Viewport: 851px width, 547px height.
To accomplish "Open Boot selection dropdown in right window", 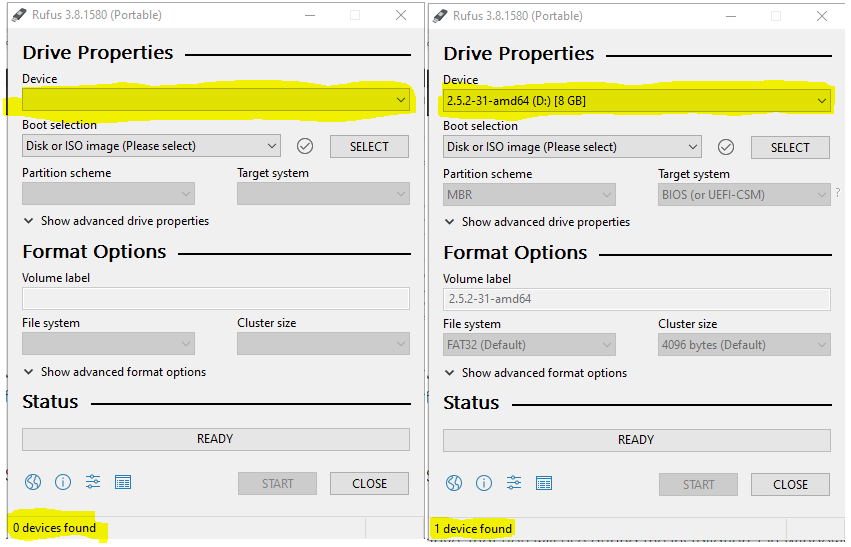I will pos(572,147).
